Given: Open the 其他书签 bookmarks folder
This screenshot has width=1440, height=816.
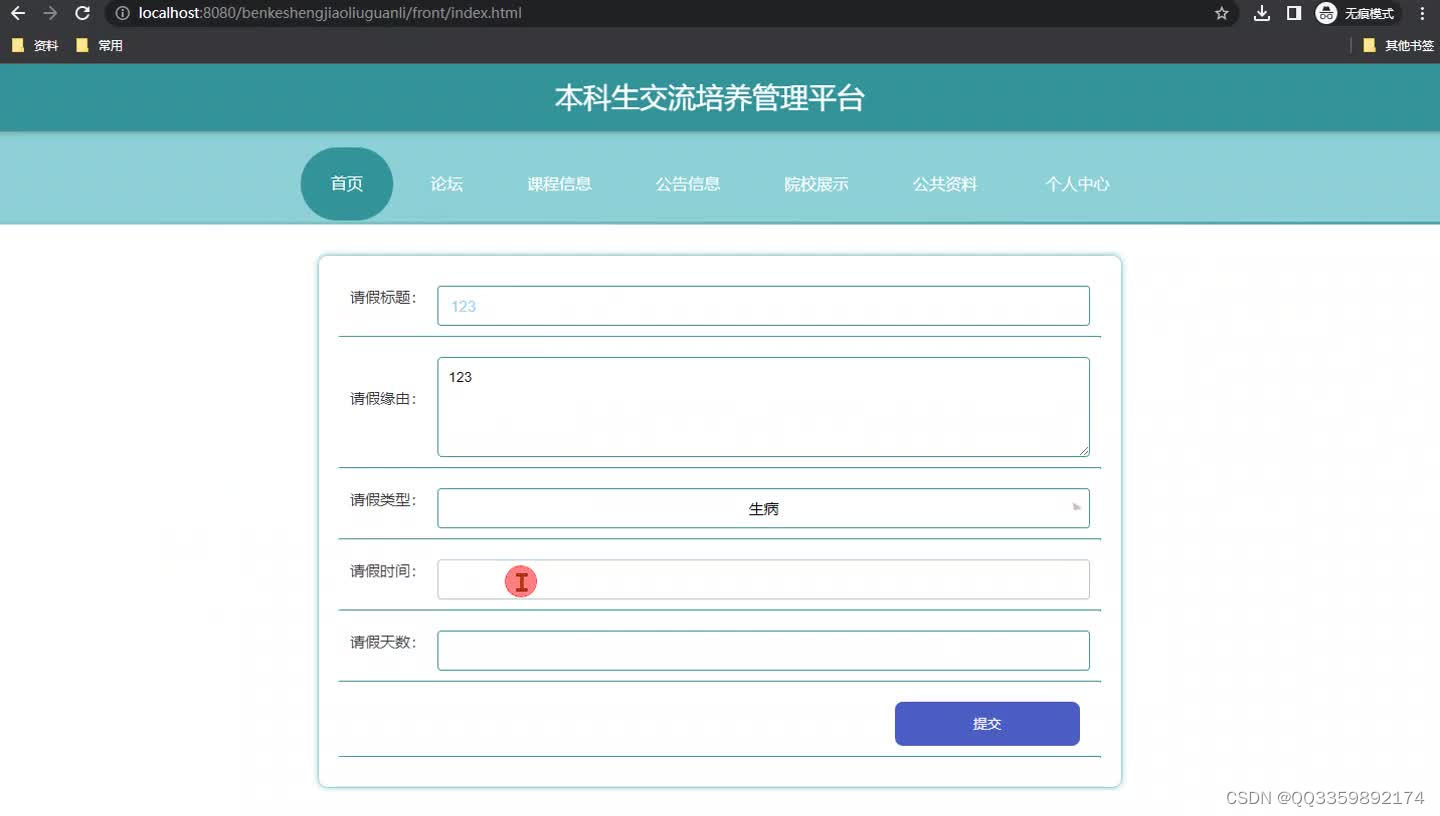Looking at the screenshot, I should (1398, 45).
